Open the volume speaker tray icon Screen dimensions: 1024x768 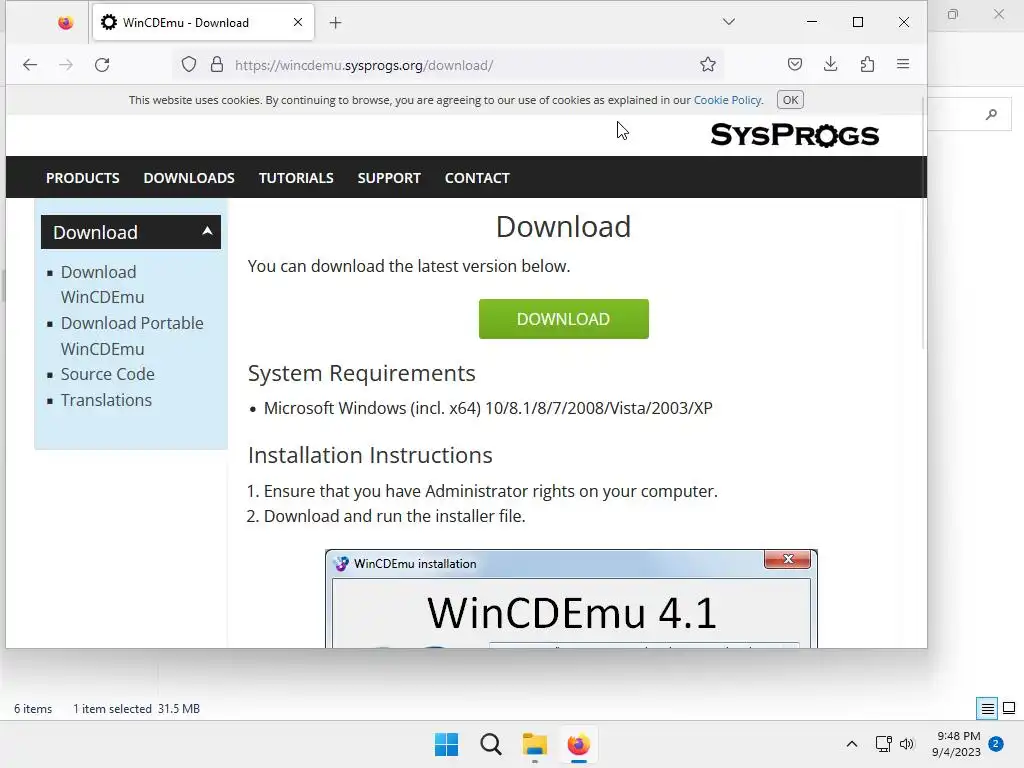(x=907, y=744)
